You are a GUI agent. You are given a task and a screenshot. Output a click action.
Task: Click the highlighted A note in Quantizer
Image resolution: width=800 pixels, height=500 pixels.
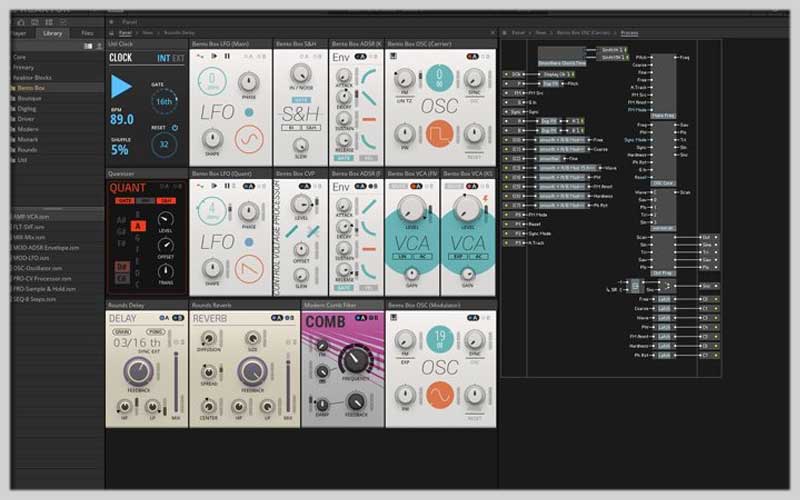(x=138, y=226)
